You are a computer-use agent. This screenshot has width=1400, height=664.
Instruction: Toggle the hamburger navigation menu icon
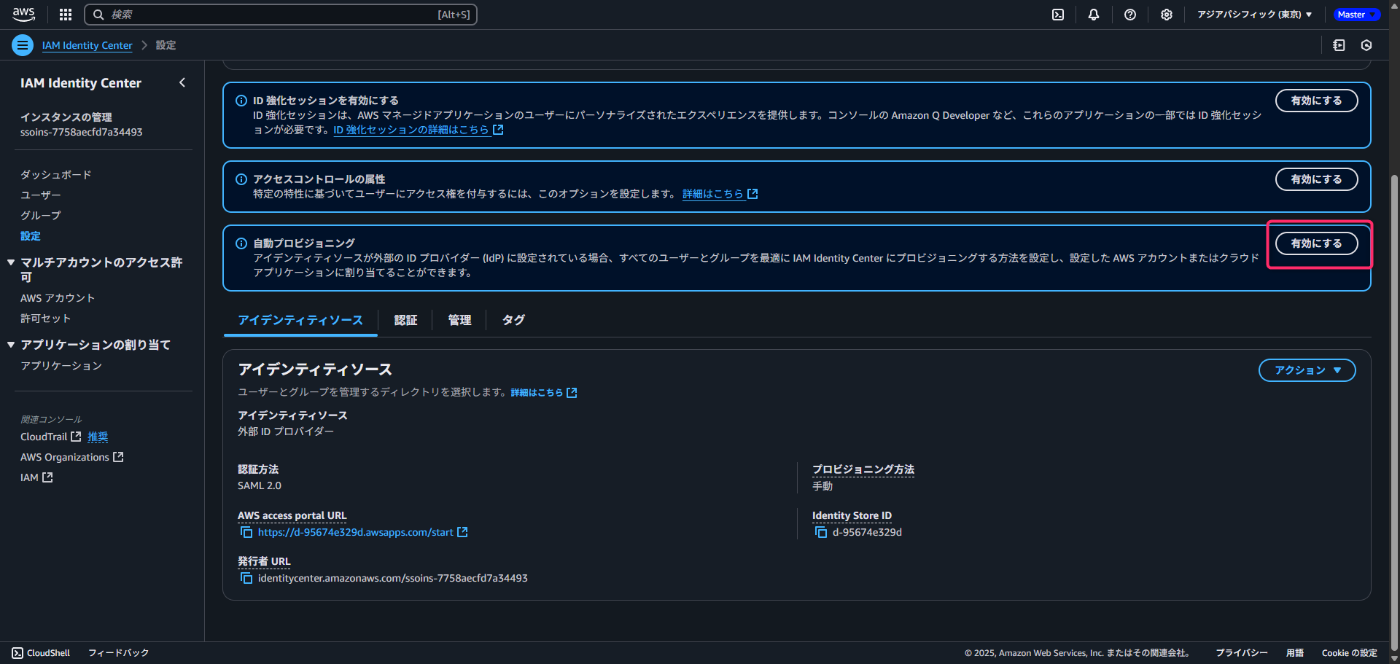pyautogui.click(x=23, y=45)
